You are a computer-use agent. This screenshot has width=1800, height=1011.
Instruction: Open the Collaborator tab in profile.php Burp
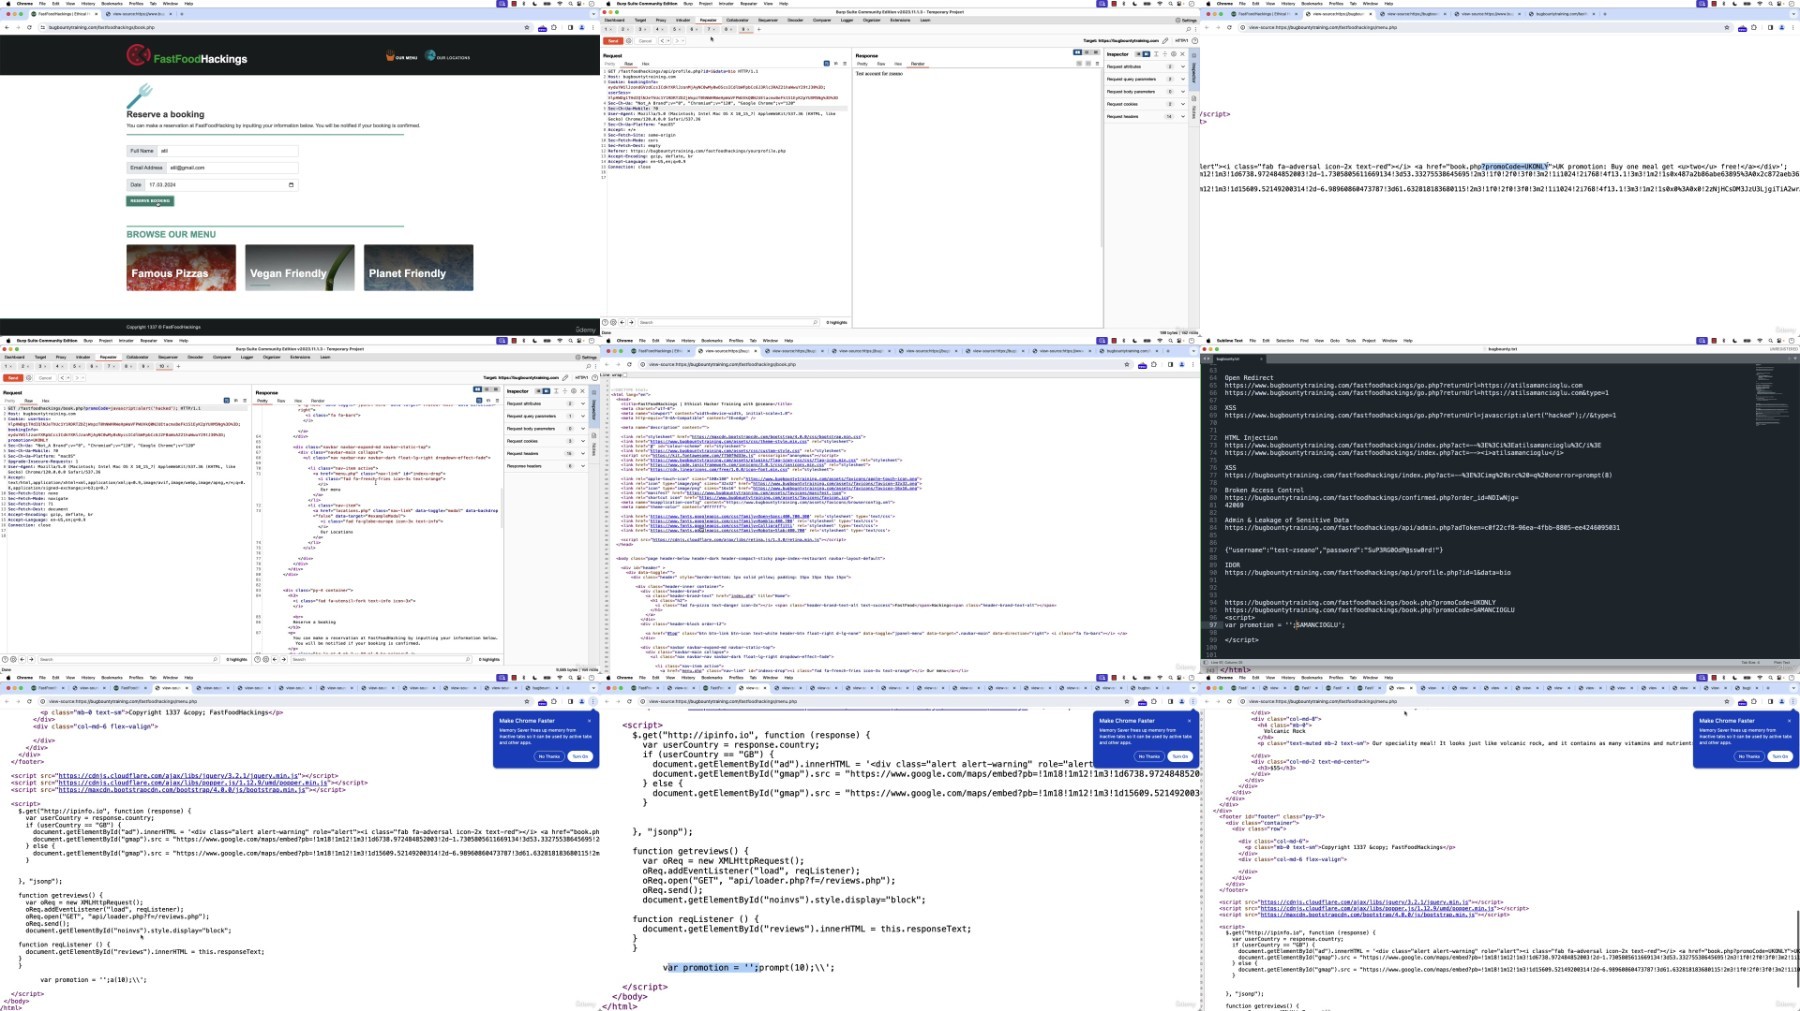(737, 20)
